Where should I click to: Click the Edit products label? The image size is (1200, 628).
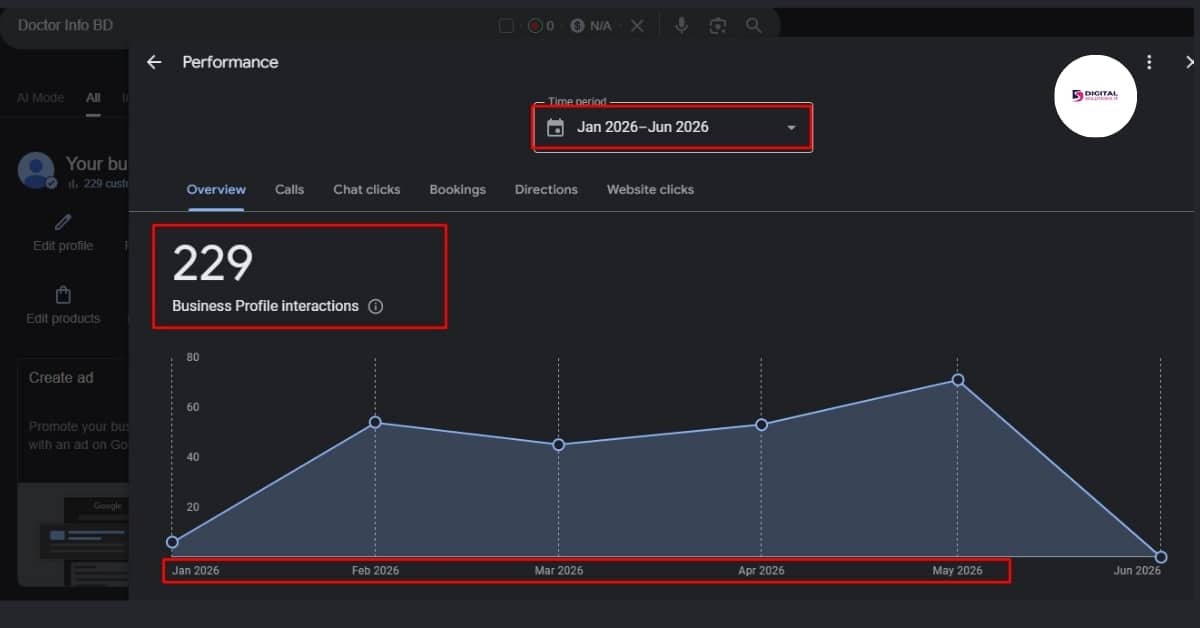pyautogui.click(x=63, y=319)
